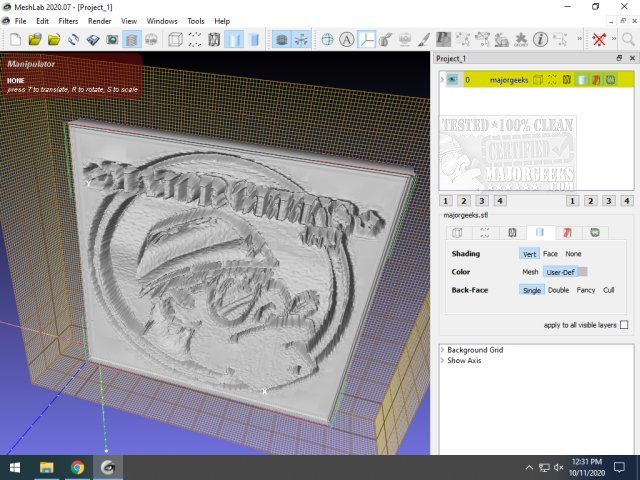This screenshot has width=640, height=480.
Task: Click the Delete selected faces icon
Action: tap(598, 40)
